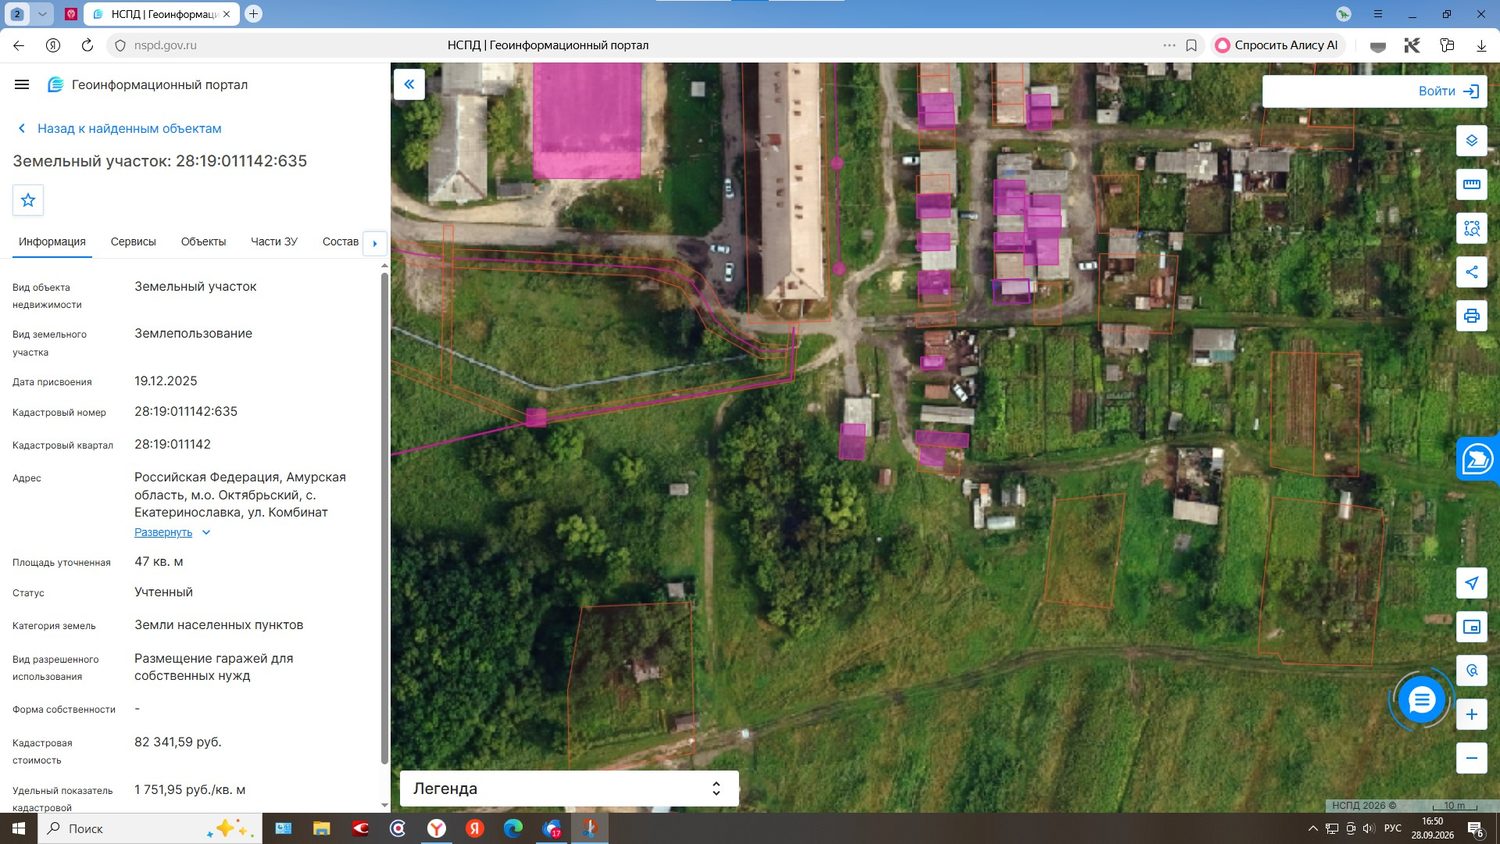Show hidden system tray icons
Image resolution: width=1500 pixels, height=844 pixels.
coord(1313,829)
